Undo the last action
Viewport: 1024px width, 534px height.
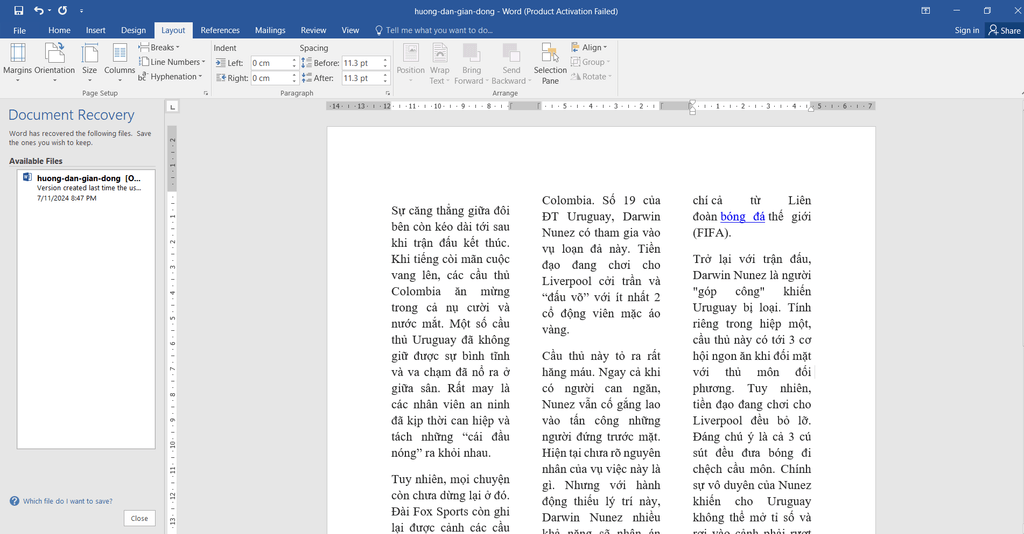[x=39, y=10]
